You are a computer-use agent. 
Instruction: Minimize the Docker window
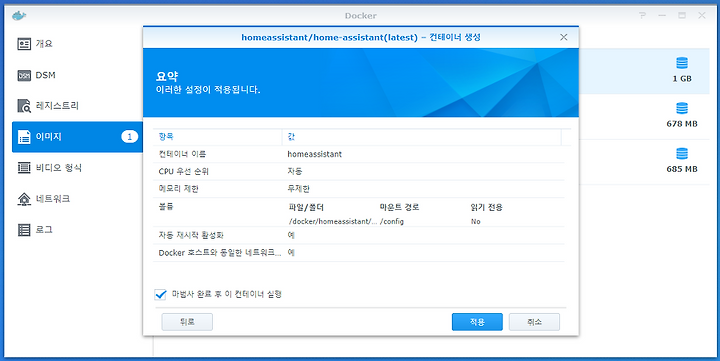[x=662, y=16]
